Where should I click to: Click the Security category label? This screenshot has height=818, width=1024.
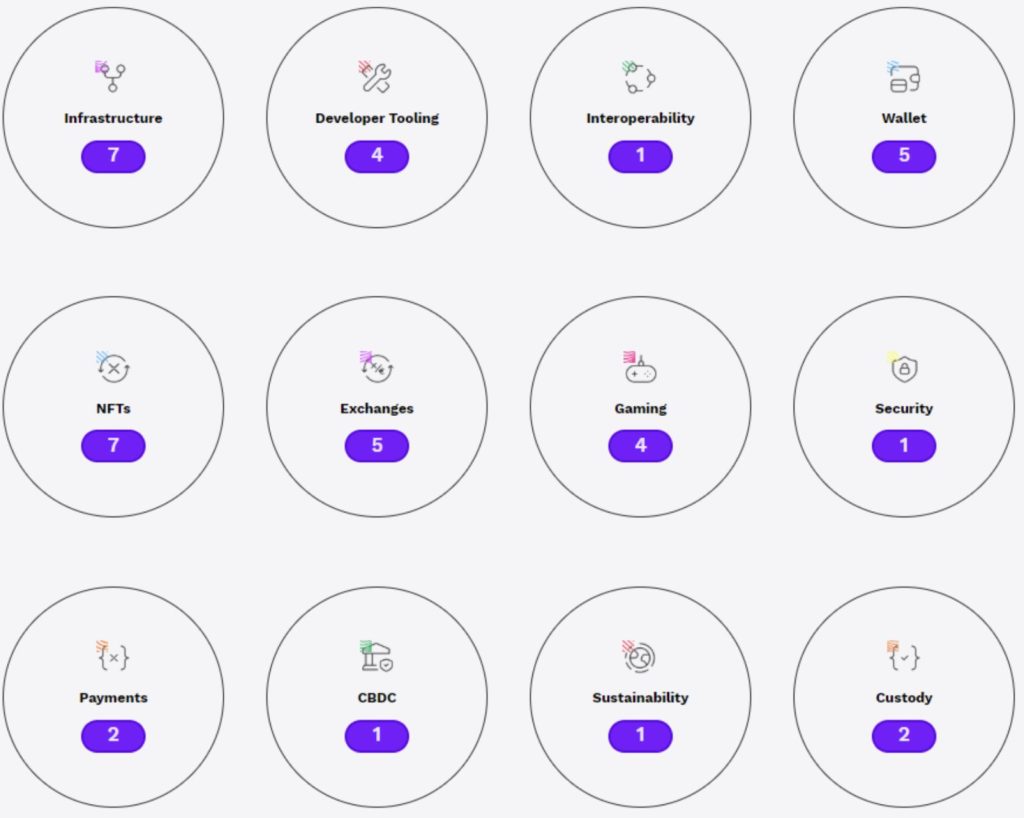[904, 408]
